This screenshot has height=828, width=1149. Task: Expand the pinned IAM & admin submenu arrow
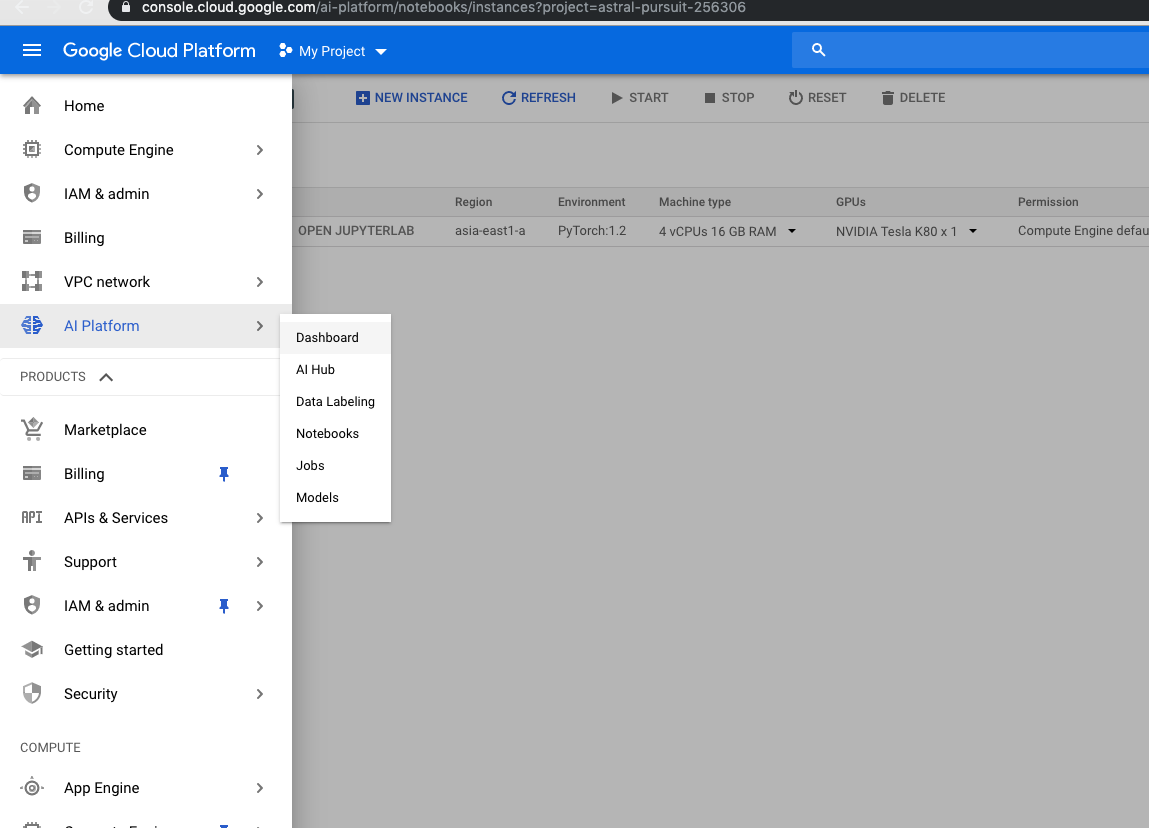pyautogui.click(x=260, y=606)
